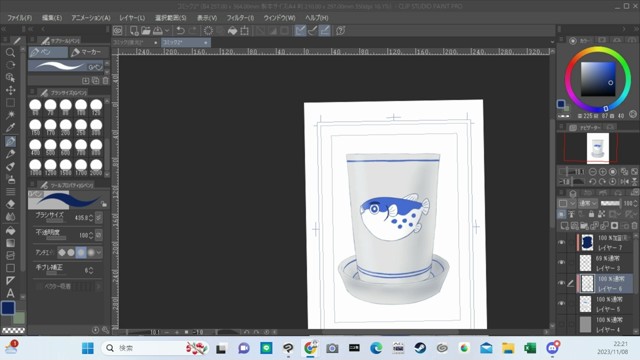This screenshot has width=640, height=360.
Task: Select the Eraser tool
Action: click(x=10, y=204)
